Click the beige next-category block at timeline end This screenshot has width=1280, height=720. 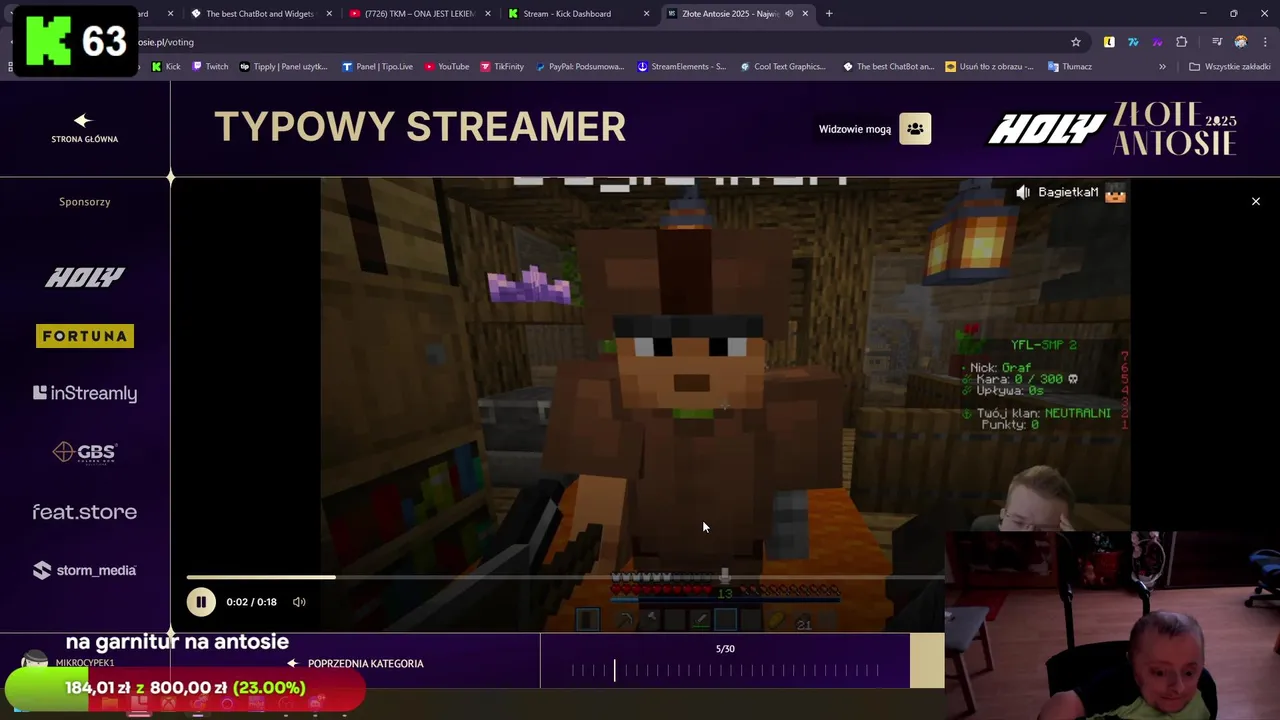tap(927, 661)
